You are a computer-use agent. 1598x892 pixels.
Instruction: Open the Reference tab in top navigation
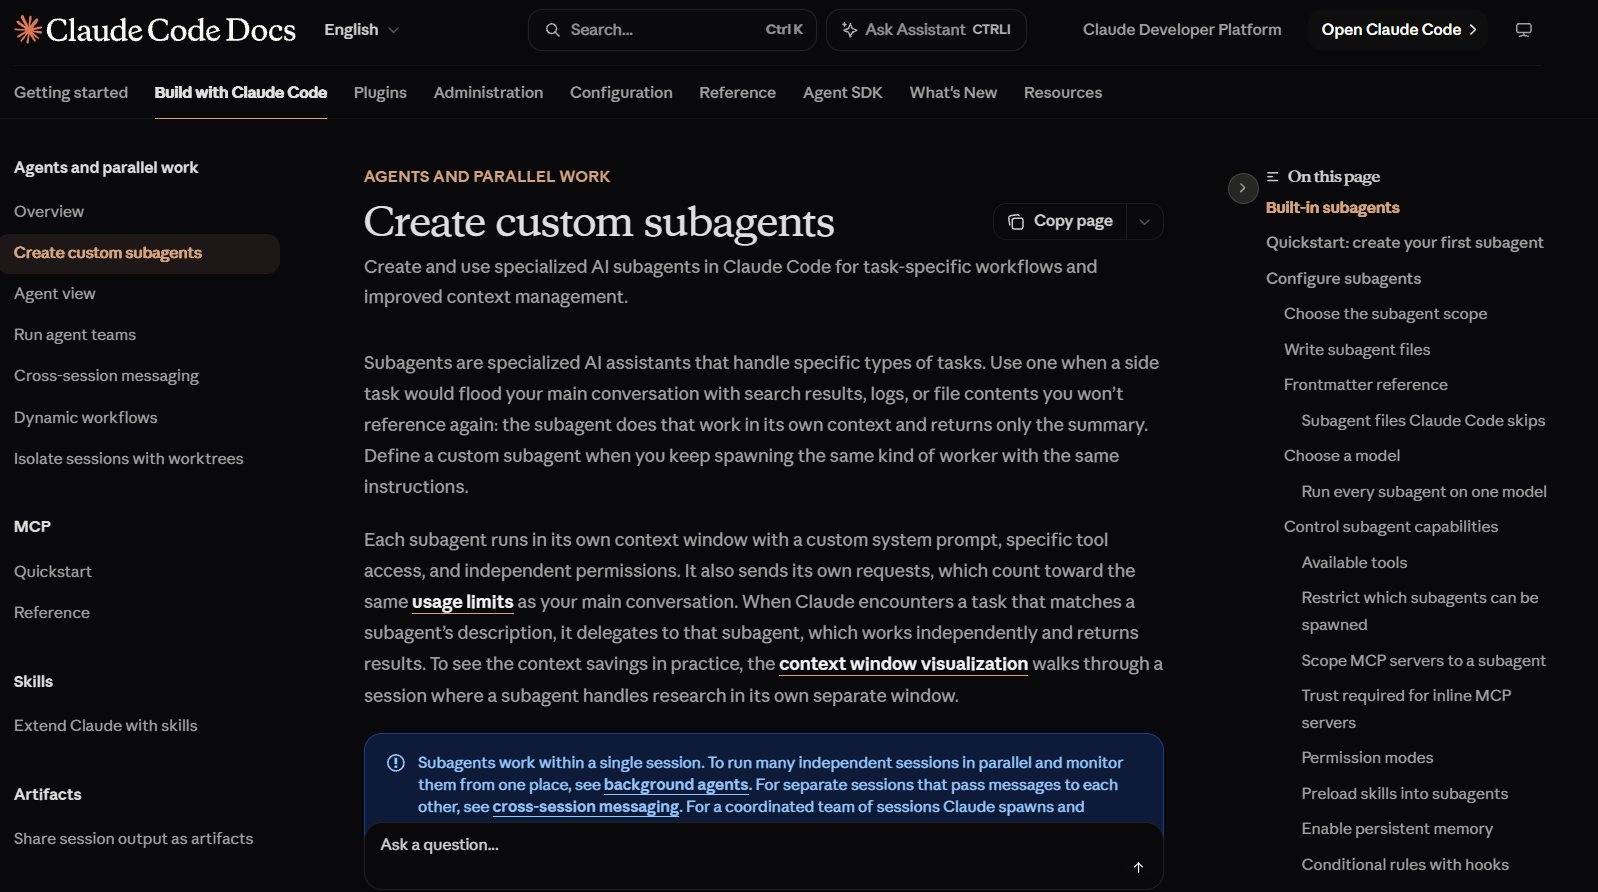pos(737,92)
